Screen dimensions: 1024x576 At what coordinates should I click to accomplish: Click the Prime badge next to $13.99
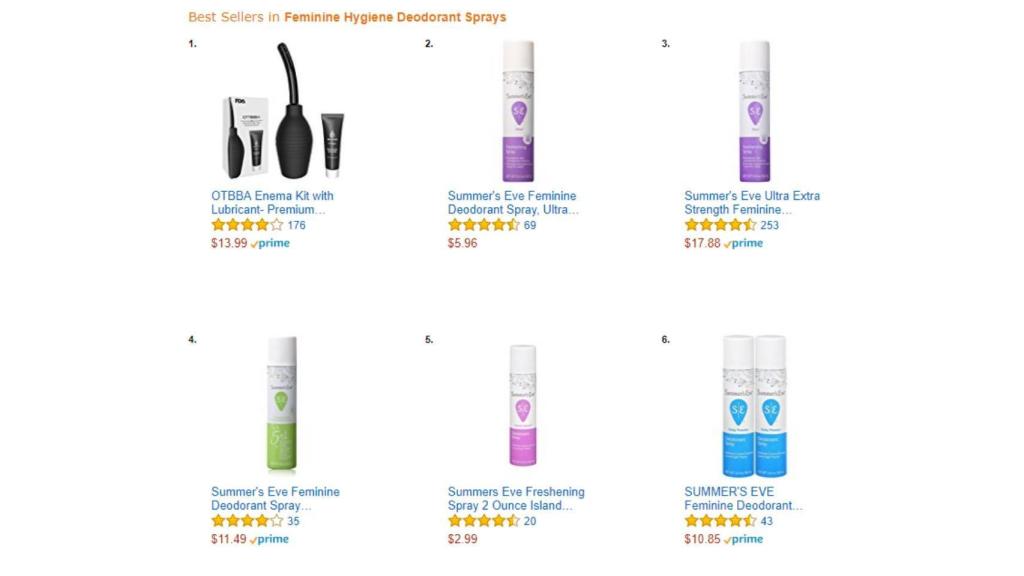270,243
